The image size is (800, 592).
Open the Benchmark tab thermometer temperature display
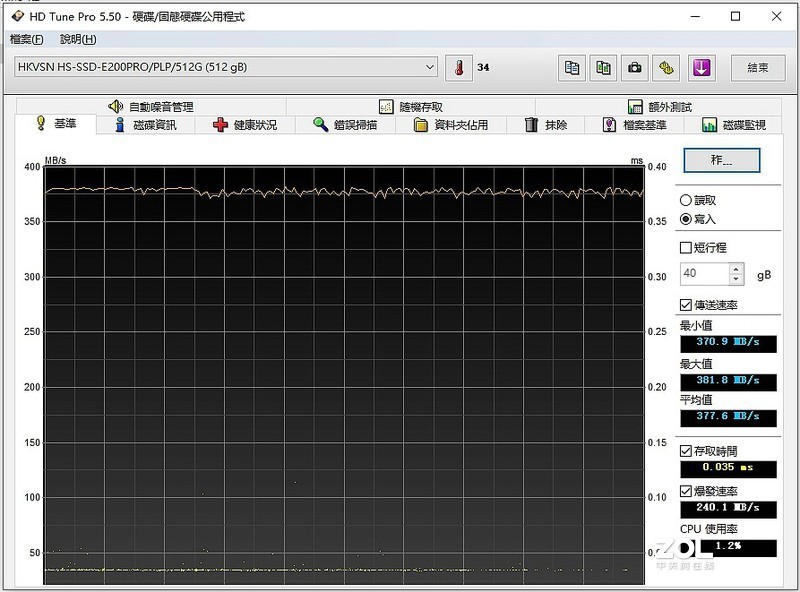pyautogui.click(x=458, y=66)
